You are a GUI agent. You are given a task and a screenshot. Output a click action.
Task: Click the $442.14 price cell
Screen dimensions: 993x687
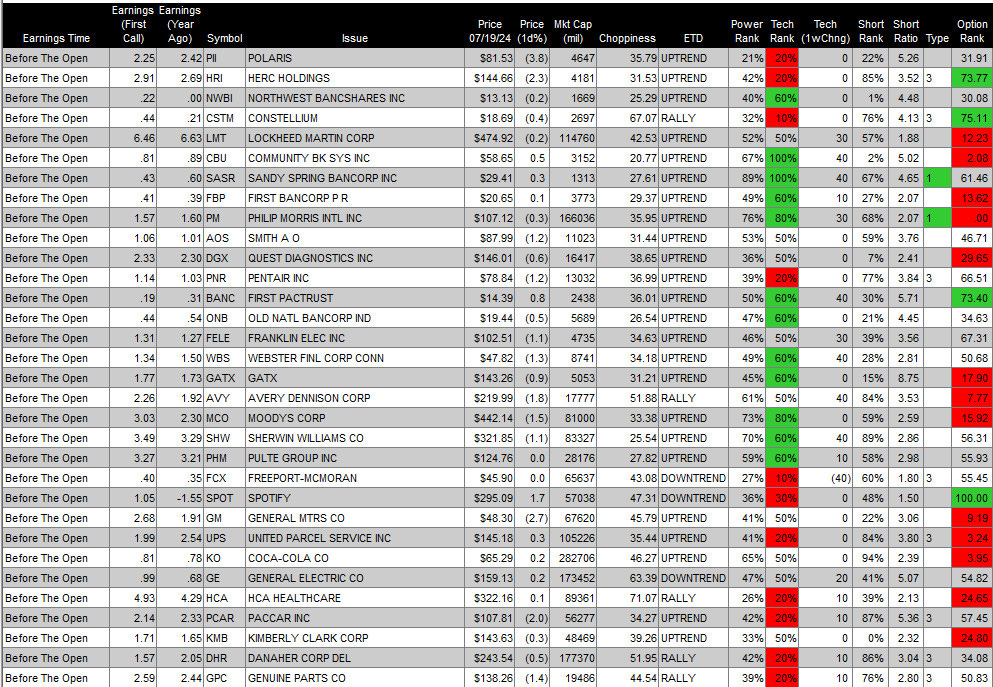pyautogui.click(x=489, y=419)
